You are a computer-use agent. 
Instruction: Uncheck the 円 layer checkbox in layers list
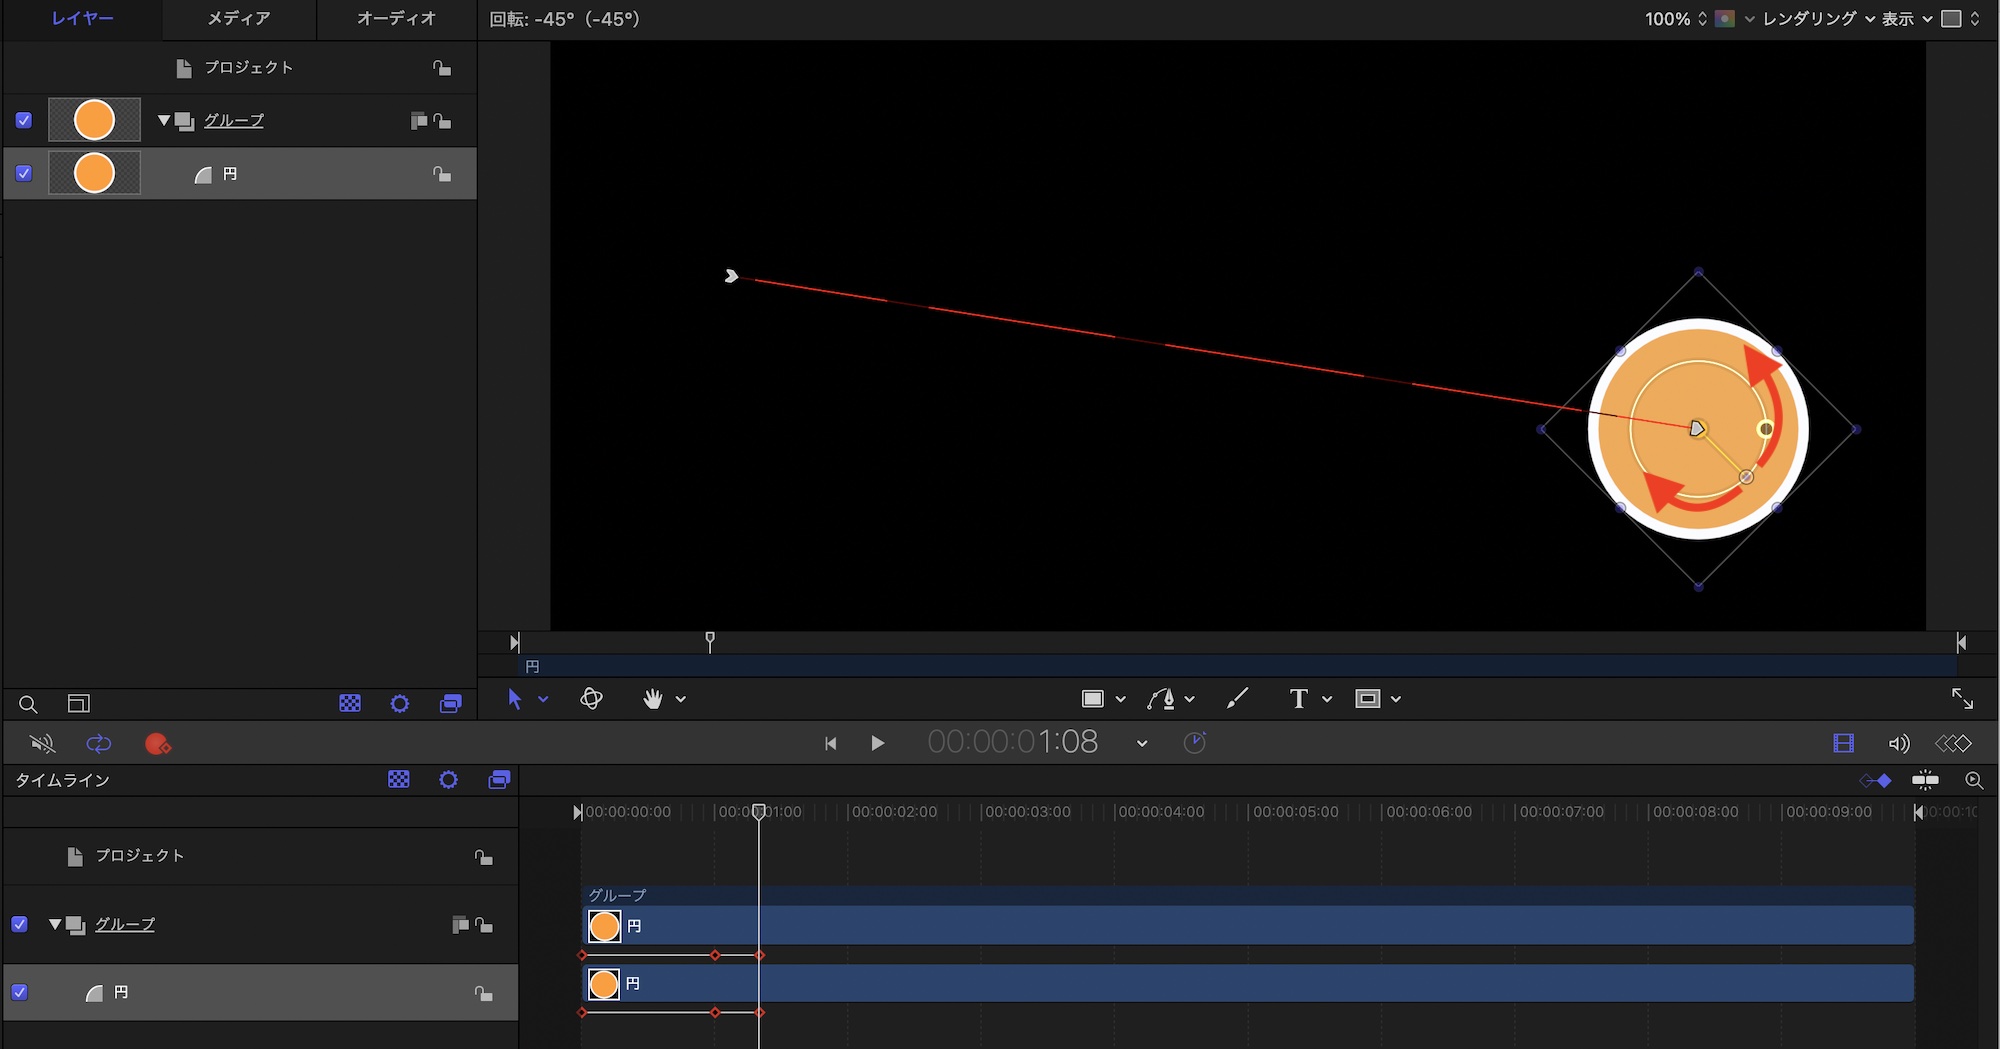tap(24, 174)
